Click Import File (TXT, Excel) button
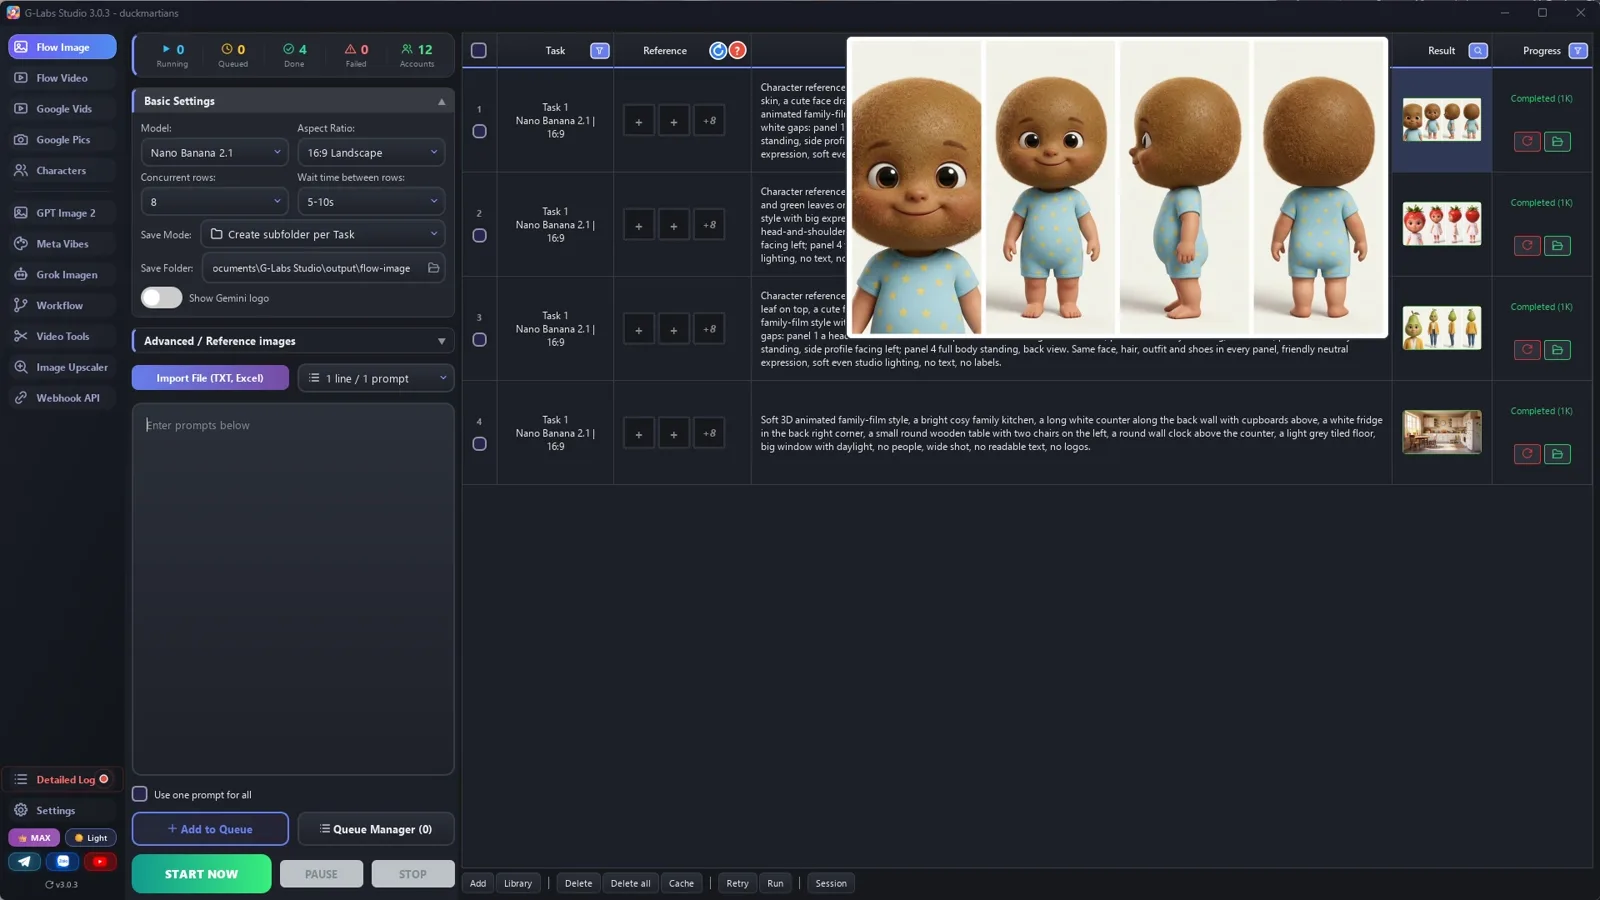 coord(210,378)
